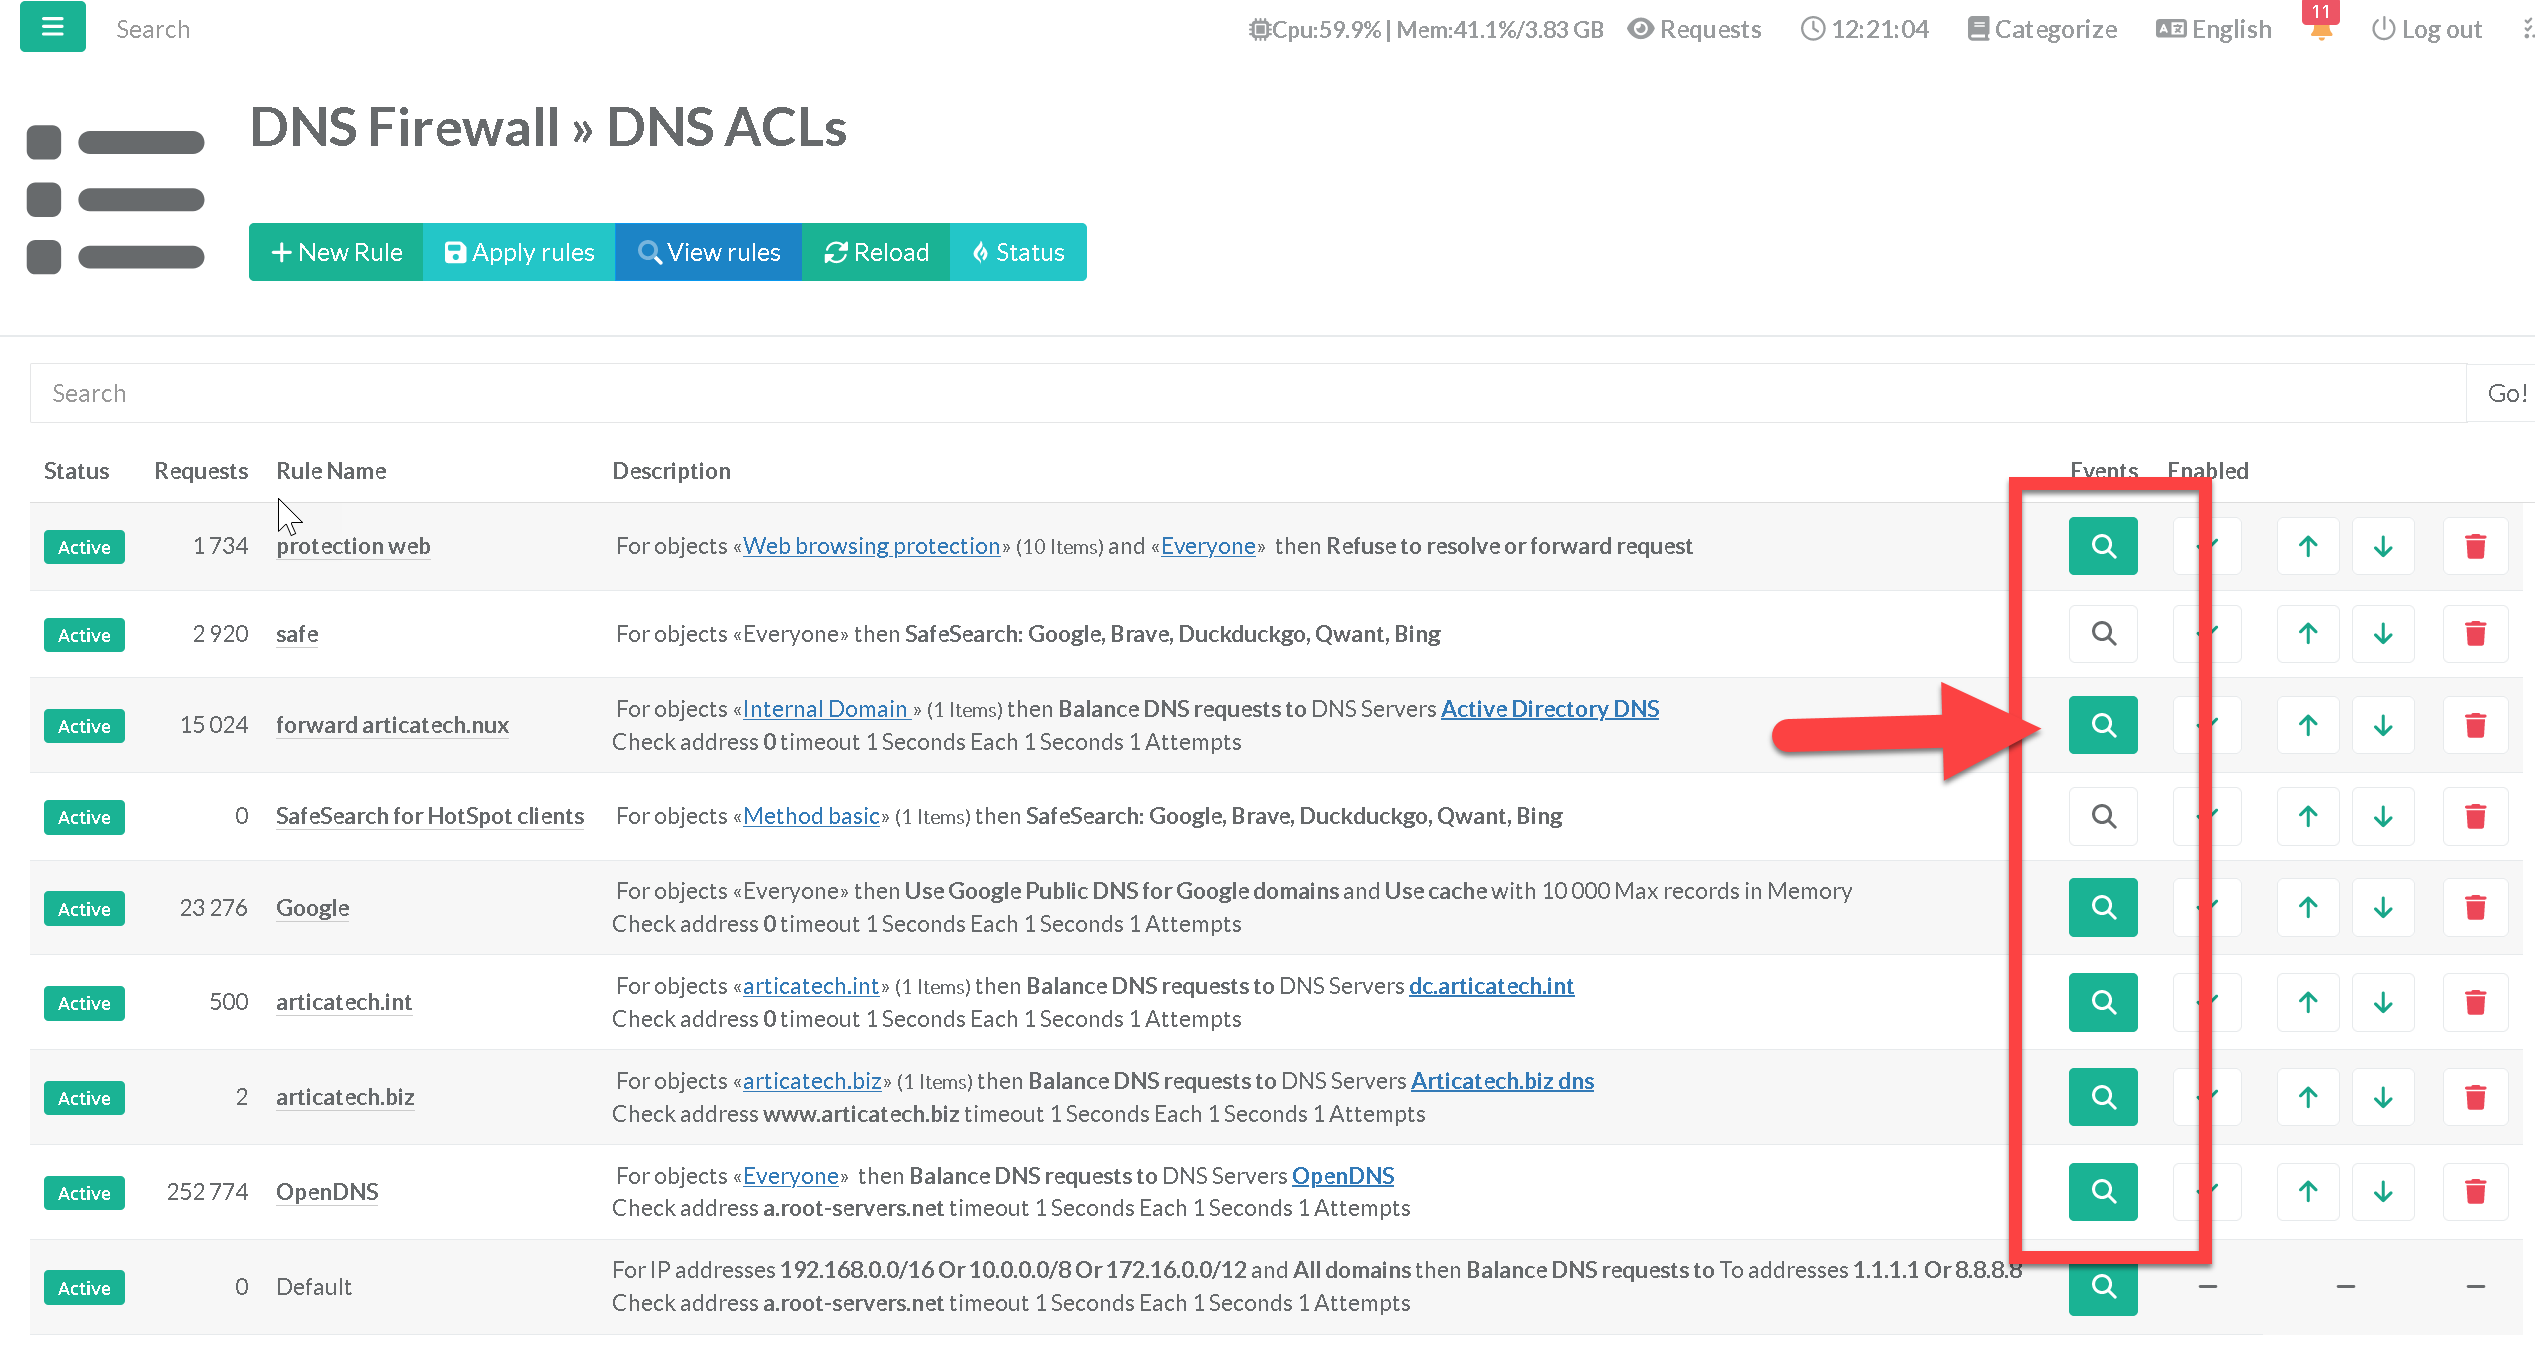The height and width of the screenshot is (1351, 2535).
Task: Open the Requests top bar item
Action: click(1695, 30)
